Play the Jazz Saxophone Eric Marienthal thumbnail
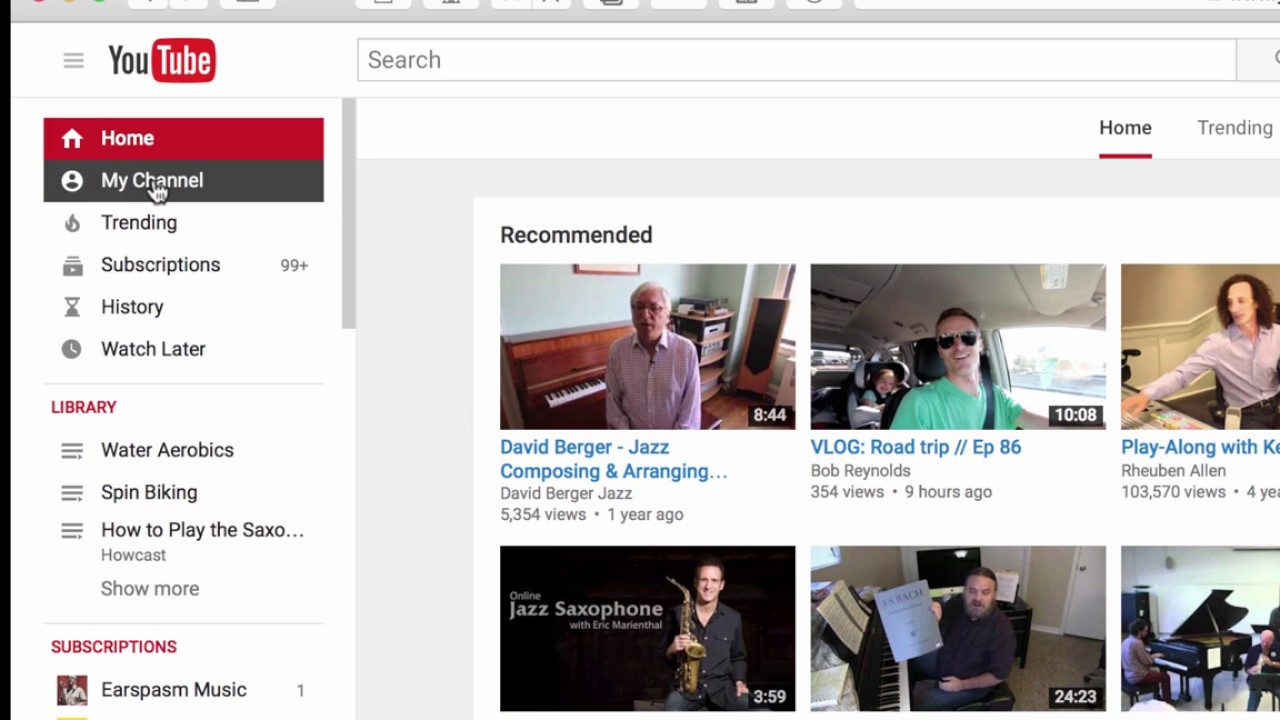The height and width of the screenshot is (720, 1280). pos(648,629)
